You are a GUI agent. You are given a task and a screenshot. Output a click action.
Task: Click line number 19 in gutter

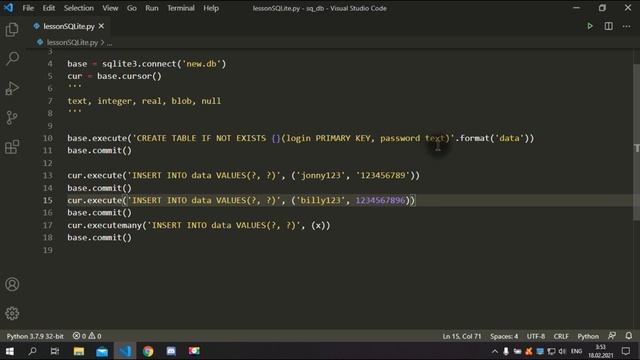click(x=48, y=250)
